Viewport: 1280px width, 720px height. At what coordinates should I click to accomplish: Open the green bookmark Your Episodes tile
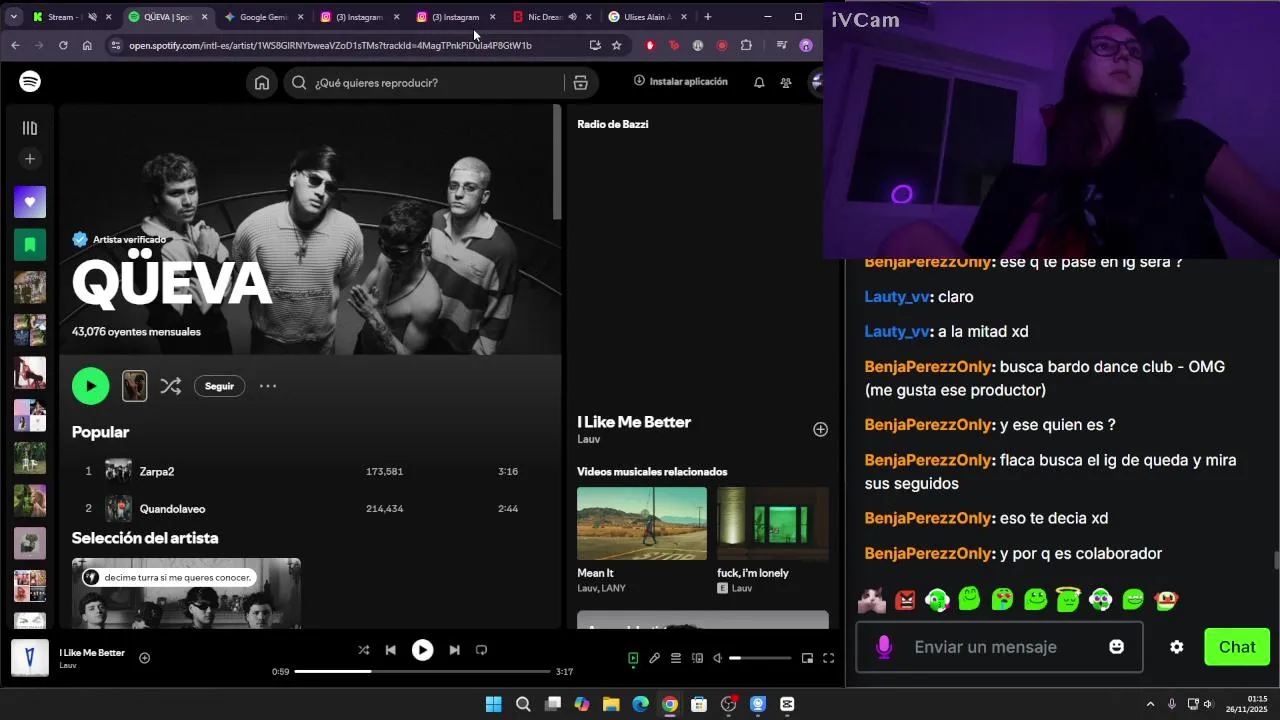click(30, 244)
